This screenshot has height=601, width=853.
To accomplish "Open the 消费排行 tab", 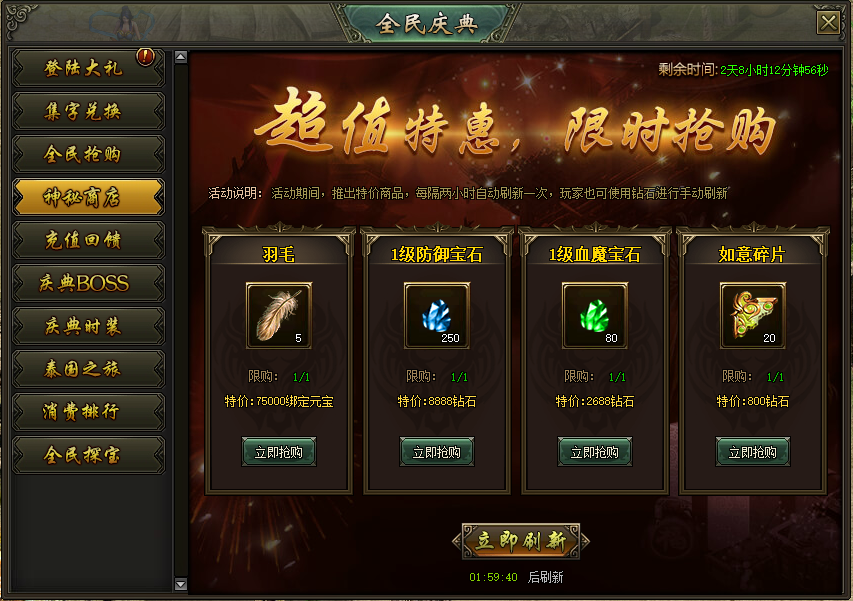I will [x=88, y=412].
